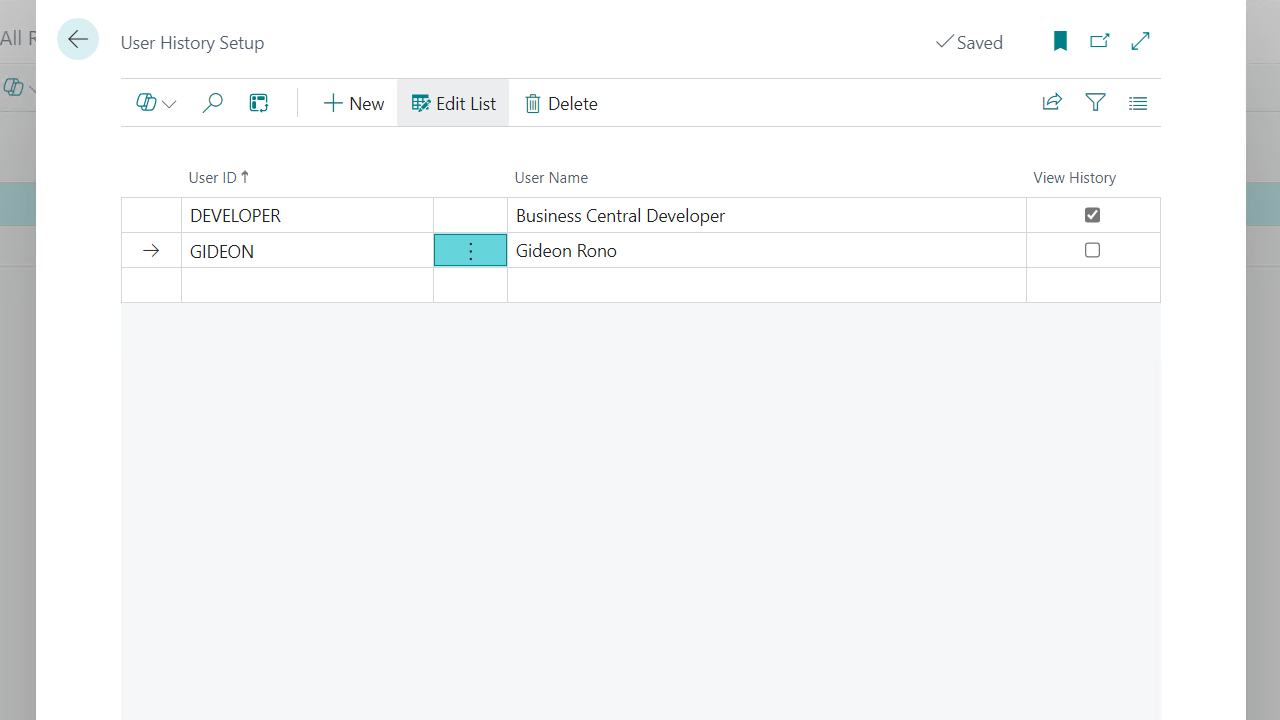The height and width of the screenshot is (720, 1280).
Task: Open the ellipsis menu on the GIDEON row
Action: pyautogui.click(x=470, y=251)
